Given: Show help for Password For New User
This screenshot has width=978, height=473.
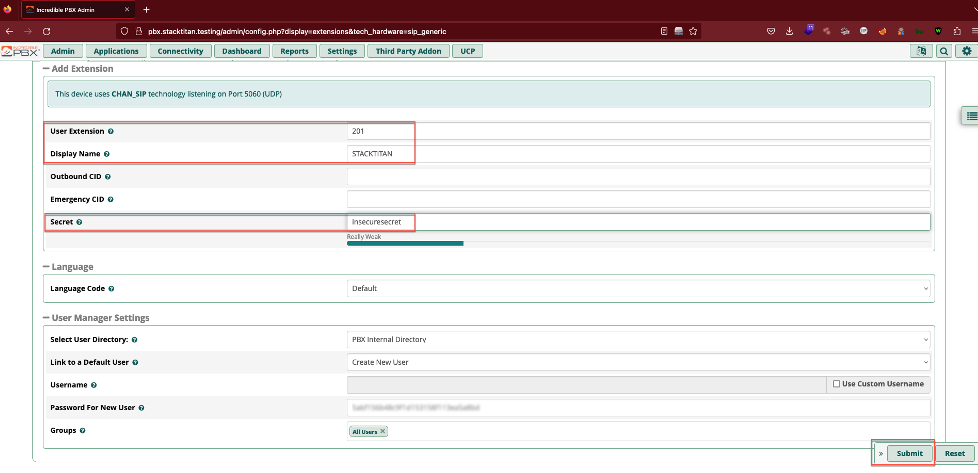Looking at the screenshot, I should [141, 408].
